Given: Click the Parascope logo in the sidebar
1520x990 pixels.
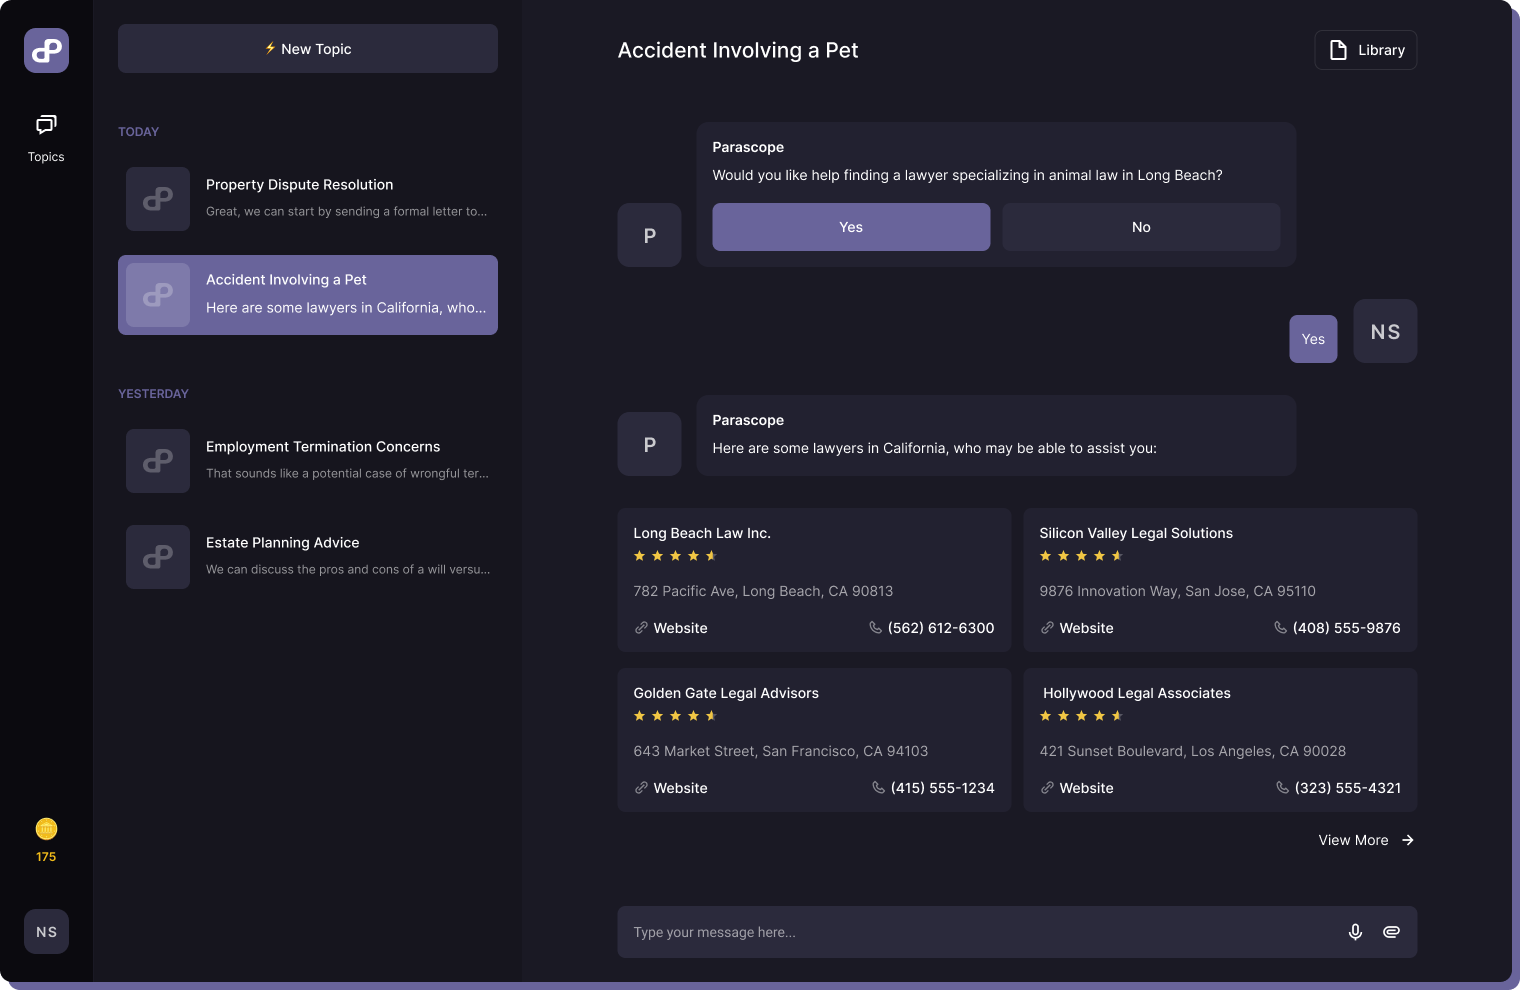Looking at the screenshot, I should (46, 50).
